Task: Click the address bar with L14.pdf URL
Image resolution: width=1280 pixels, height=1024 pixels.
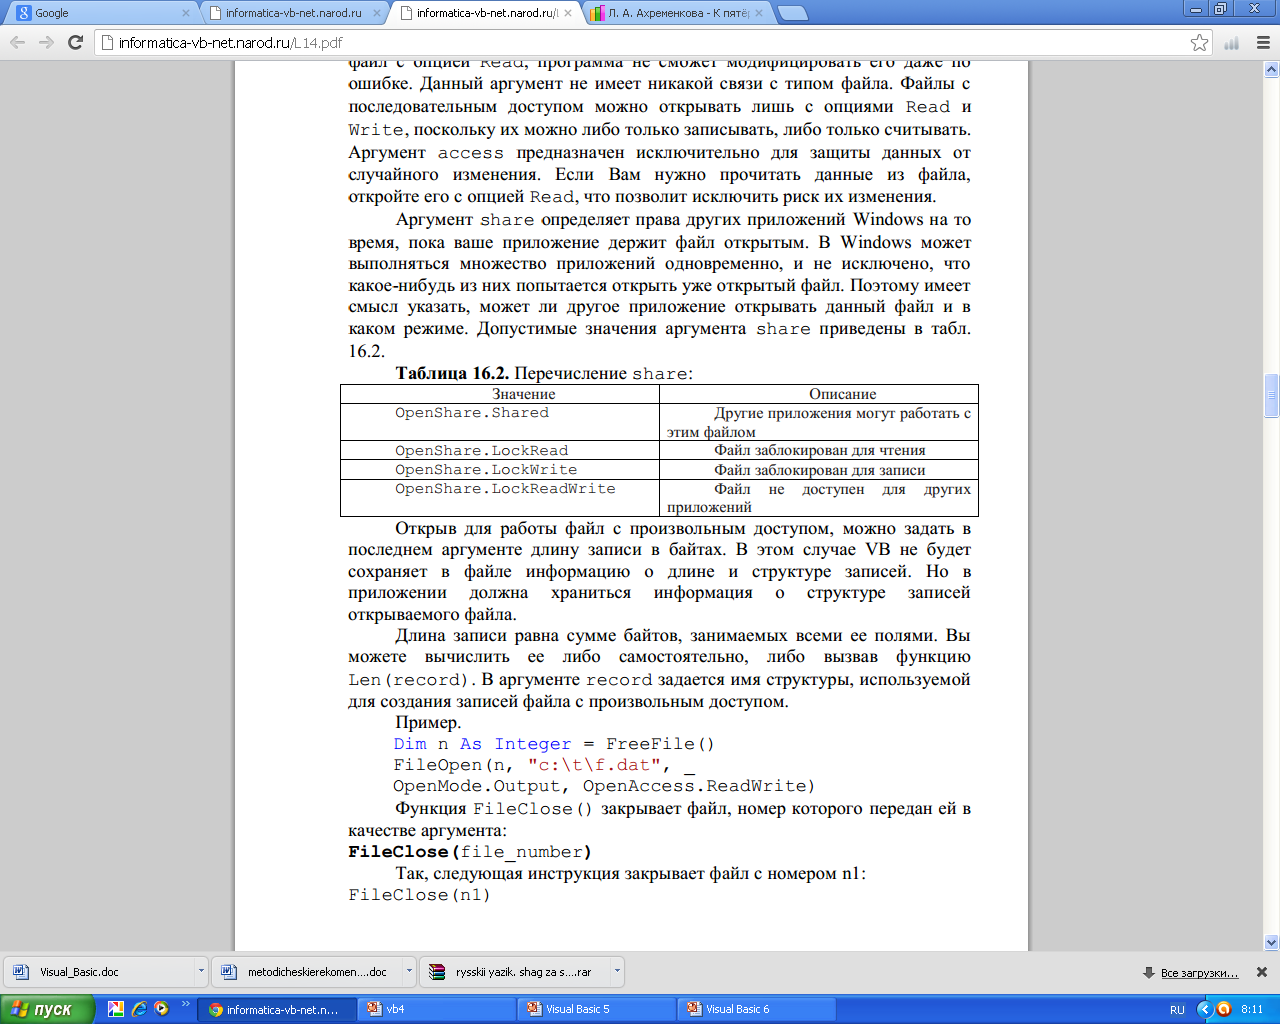Action: [640, 42]
